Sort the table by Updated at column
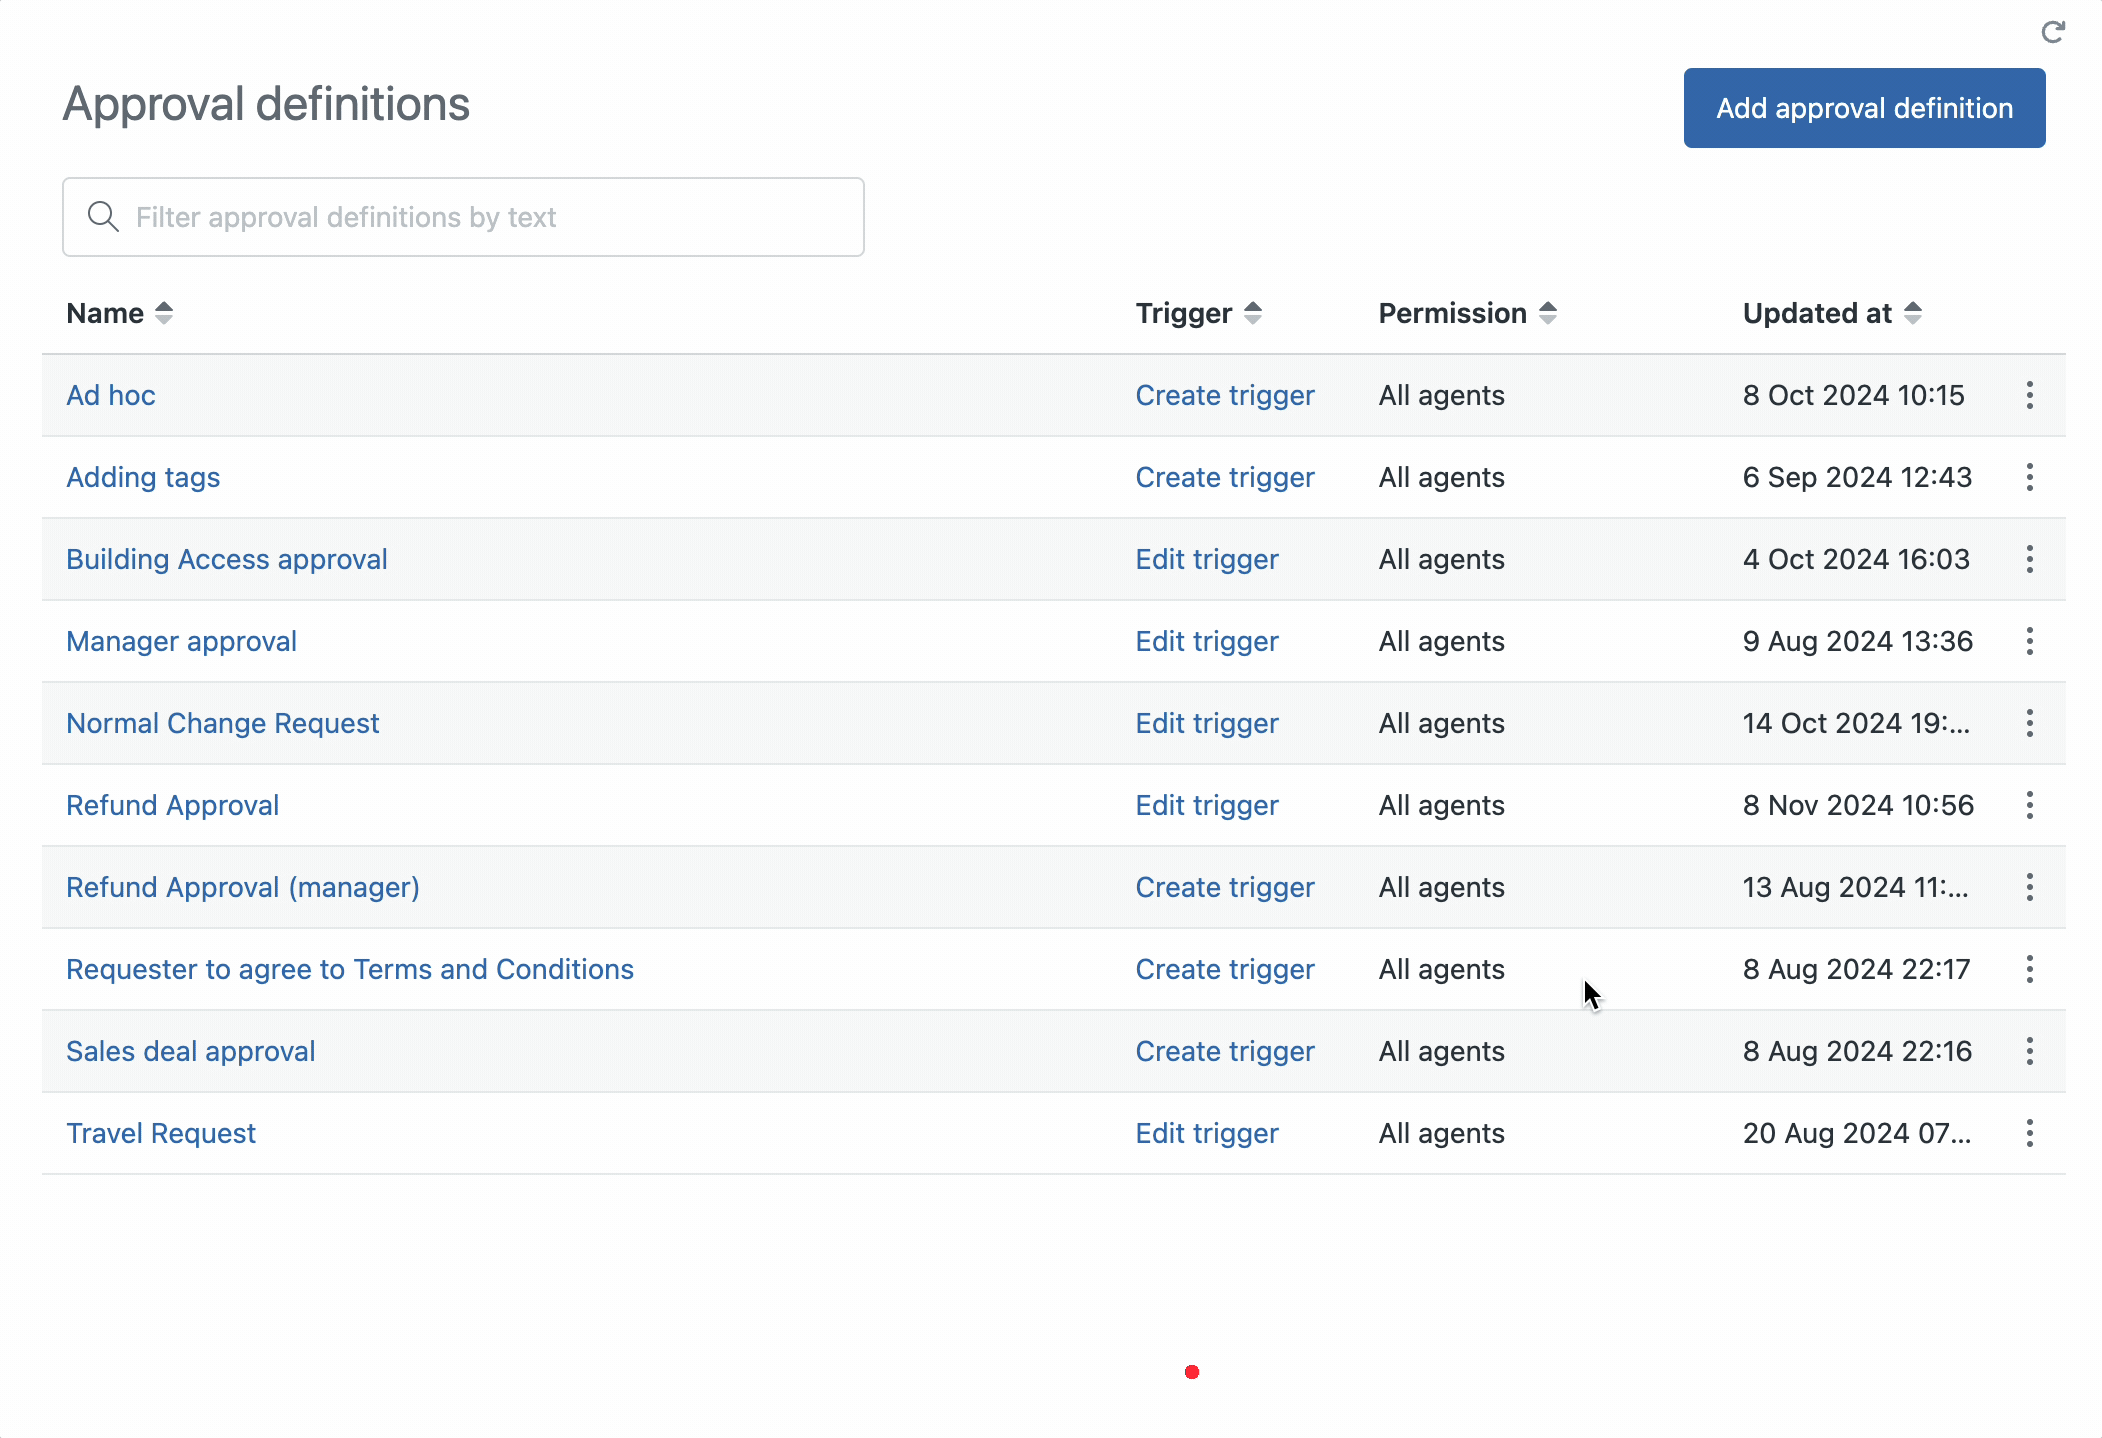This screenshot has width=2102, height=1438. (1832, 313)
